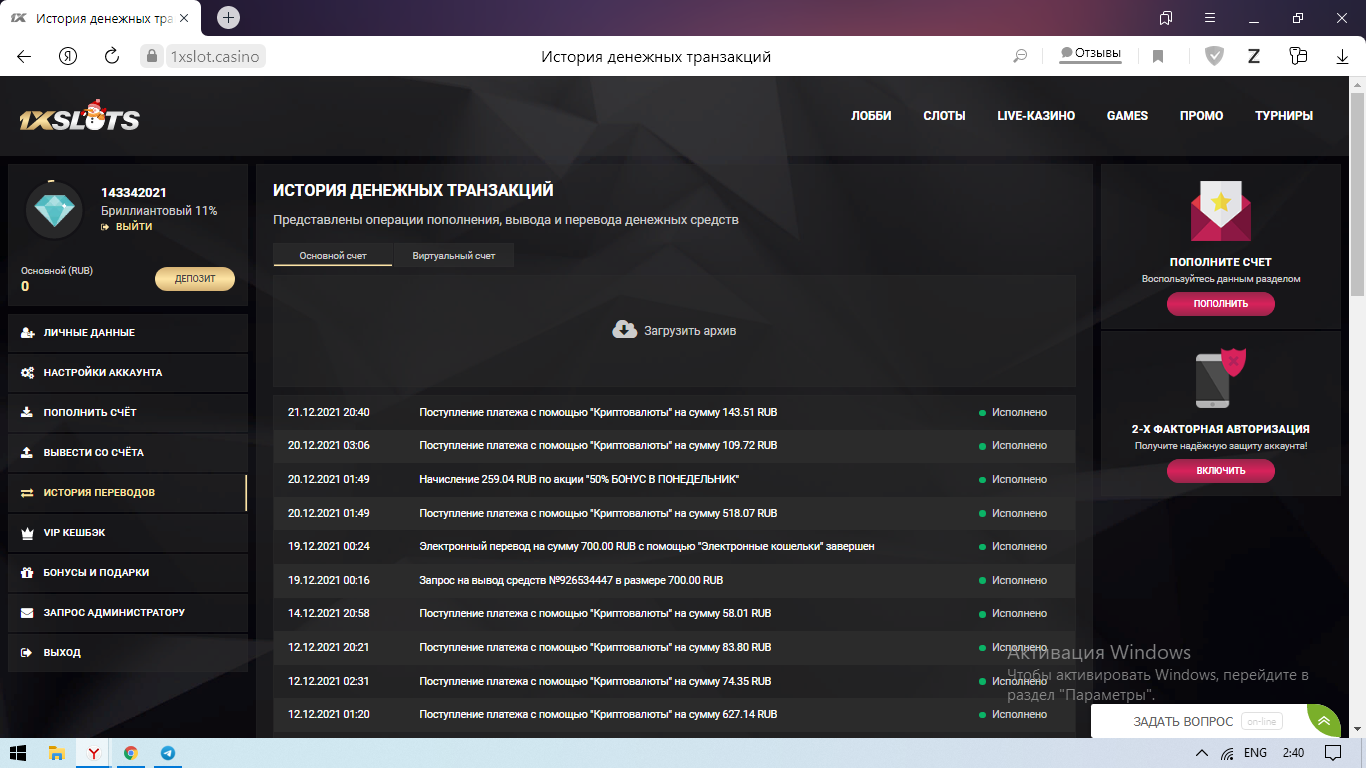Click the bookmark icon in address bar
Viewport: 1366px width, 768px height.
pyautogui.click(x=1158, y=56)
